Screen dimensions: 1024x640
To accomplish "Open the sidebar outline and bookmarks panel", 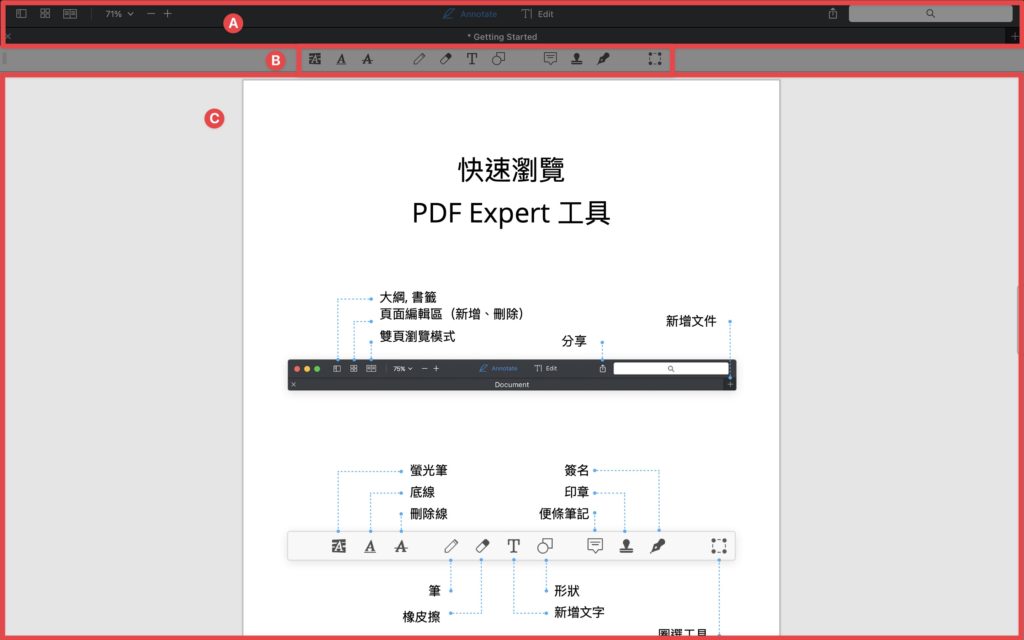I will coord(21,14).
